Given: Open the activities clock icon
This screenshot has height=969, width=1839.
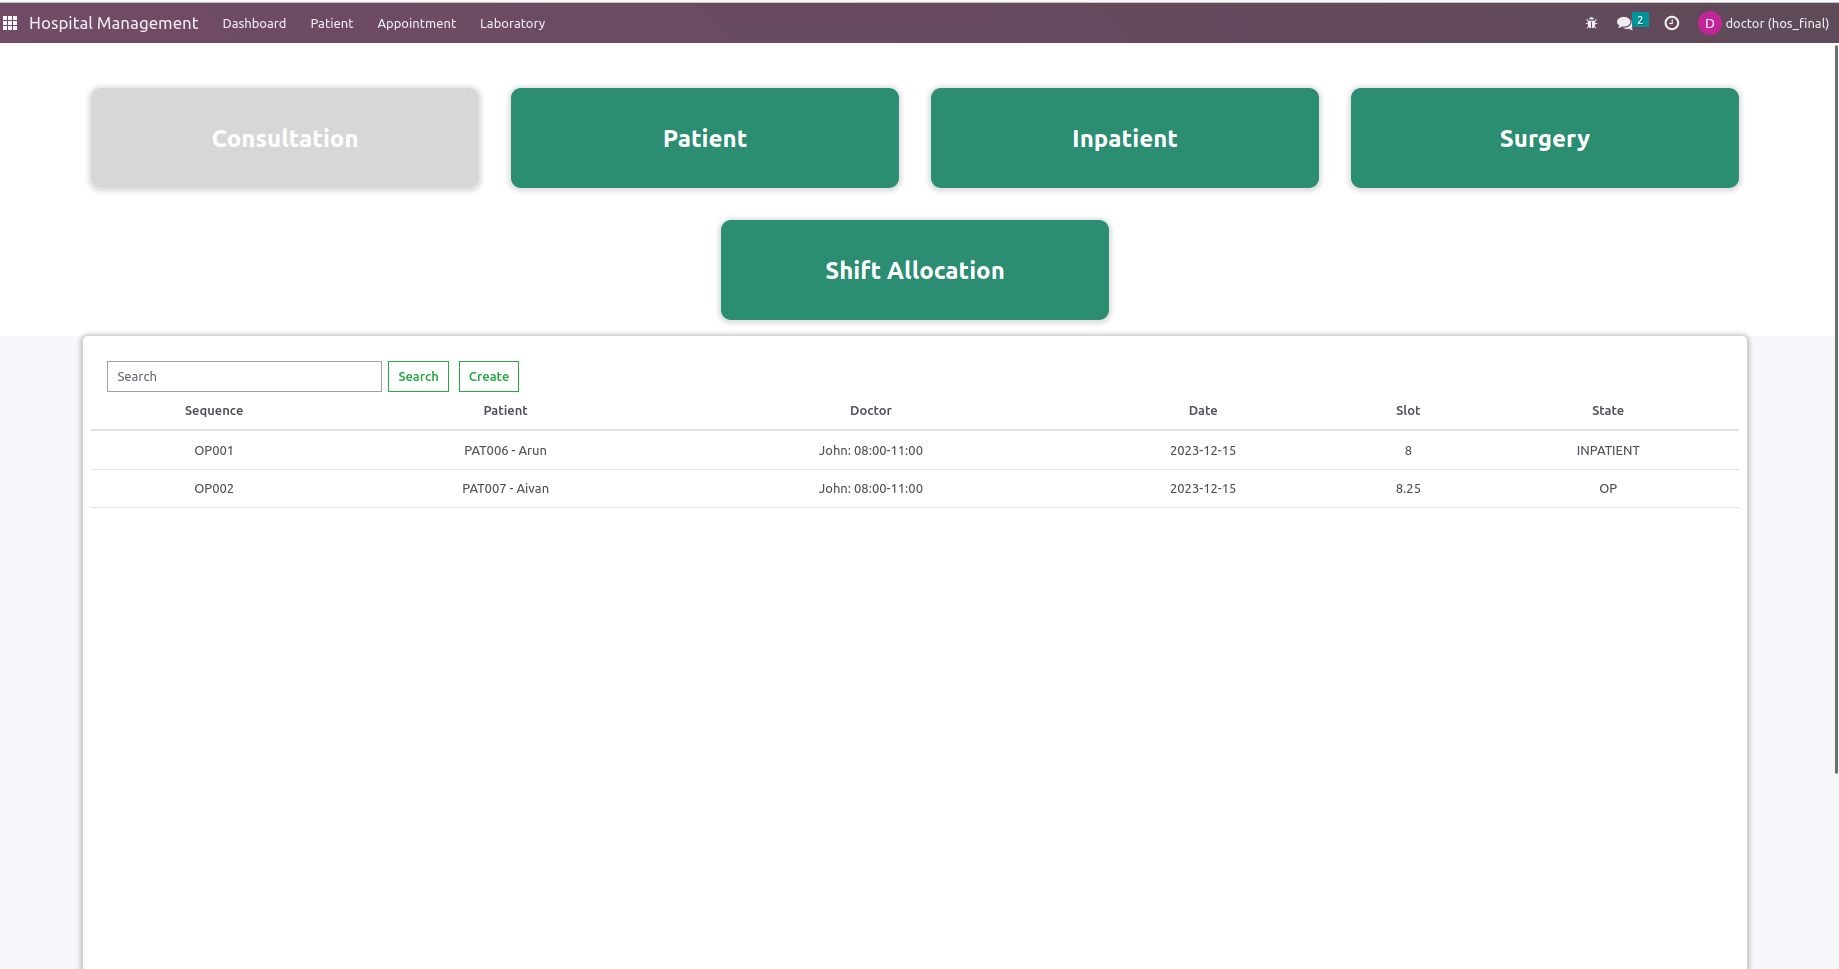Looking at the screenshot, I should click(1671, 23).
